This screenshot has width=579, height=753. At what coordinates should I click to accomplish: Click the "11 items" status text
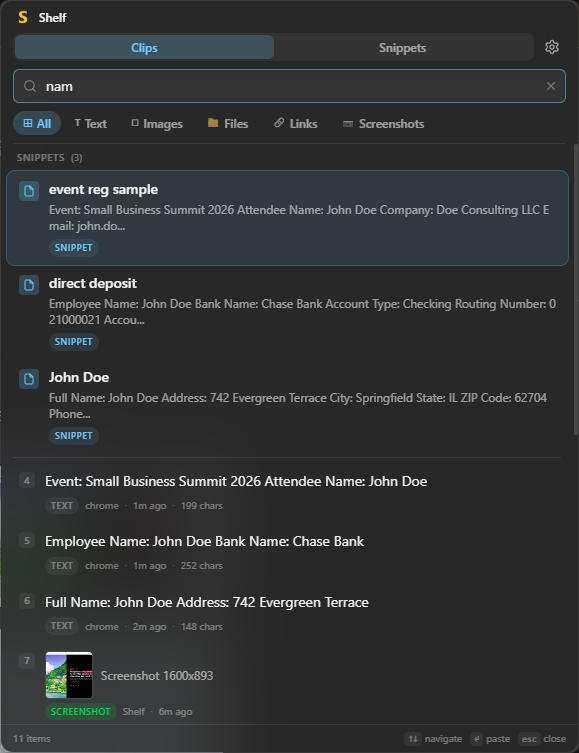click(x=32, y=739)
